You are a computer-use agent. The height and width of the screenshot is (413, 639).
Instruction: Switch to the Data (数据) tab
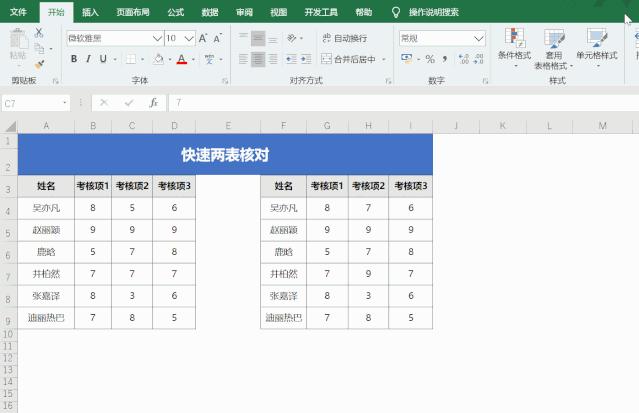[210, 12]
